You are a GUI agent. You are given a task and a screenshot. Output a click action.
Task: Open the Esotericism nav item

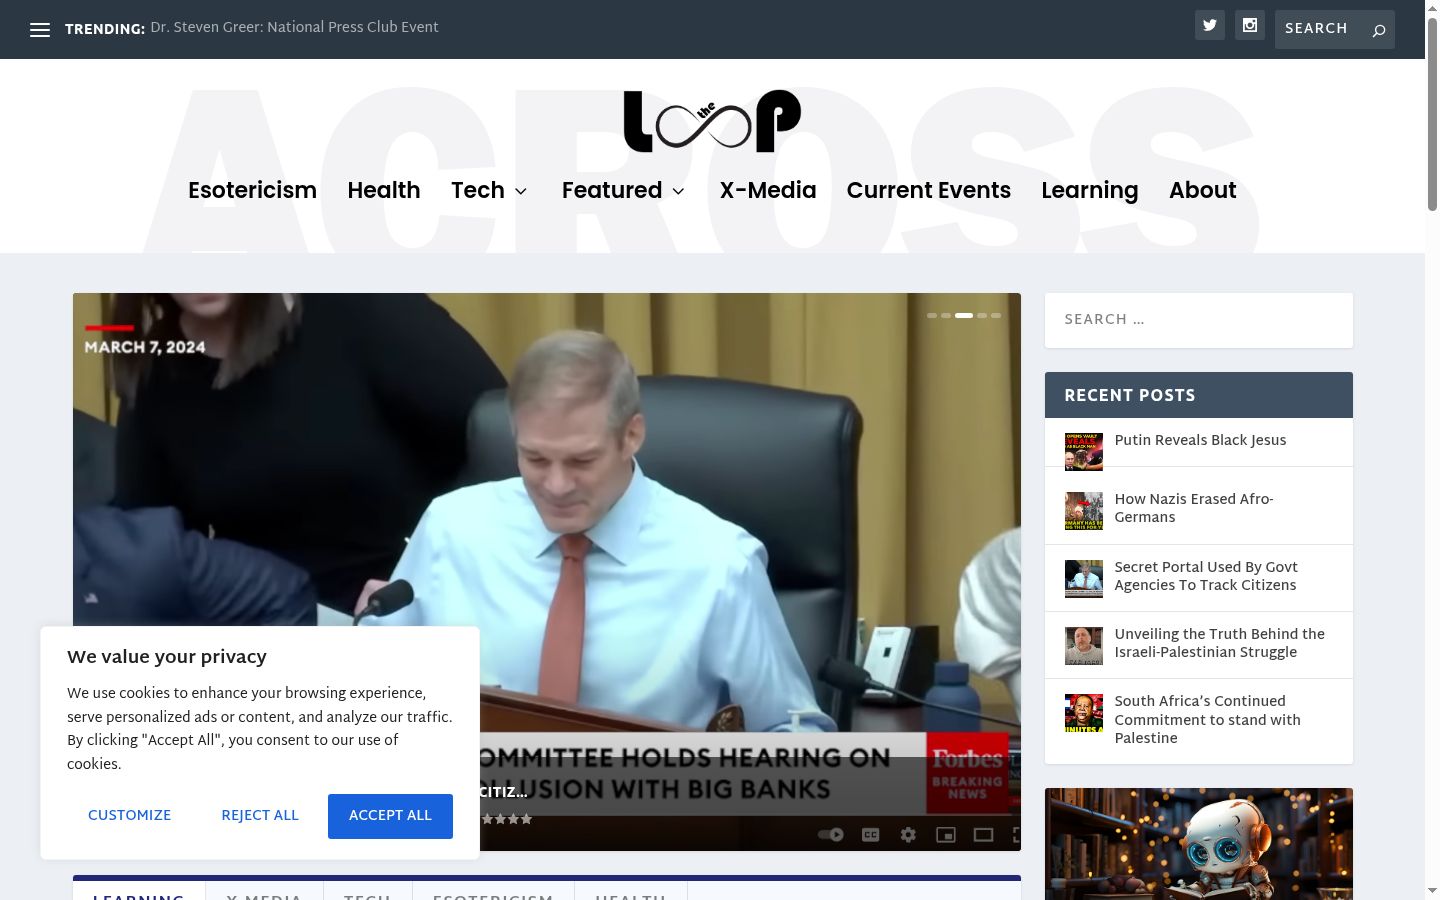coord(252,190)
